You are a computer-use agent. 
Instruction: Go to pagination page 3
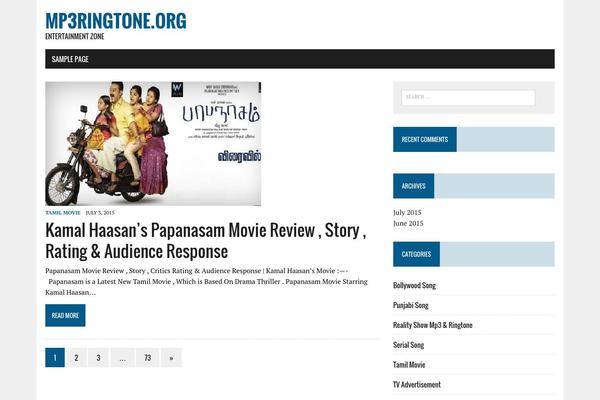[98, 358]
